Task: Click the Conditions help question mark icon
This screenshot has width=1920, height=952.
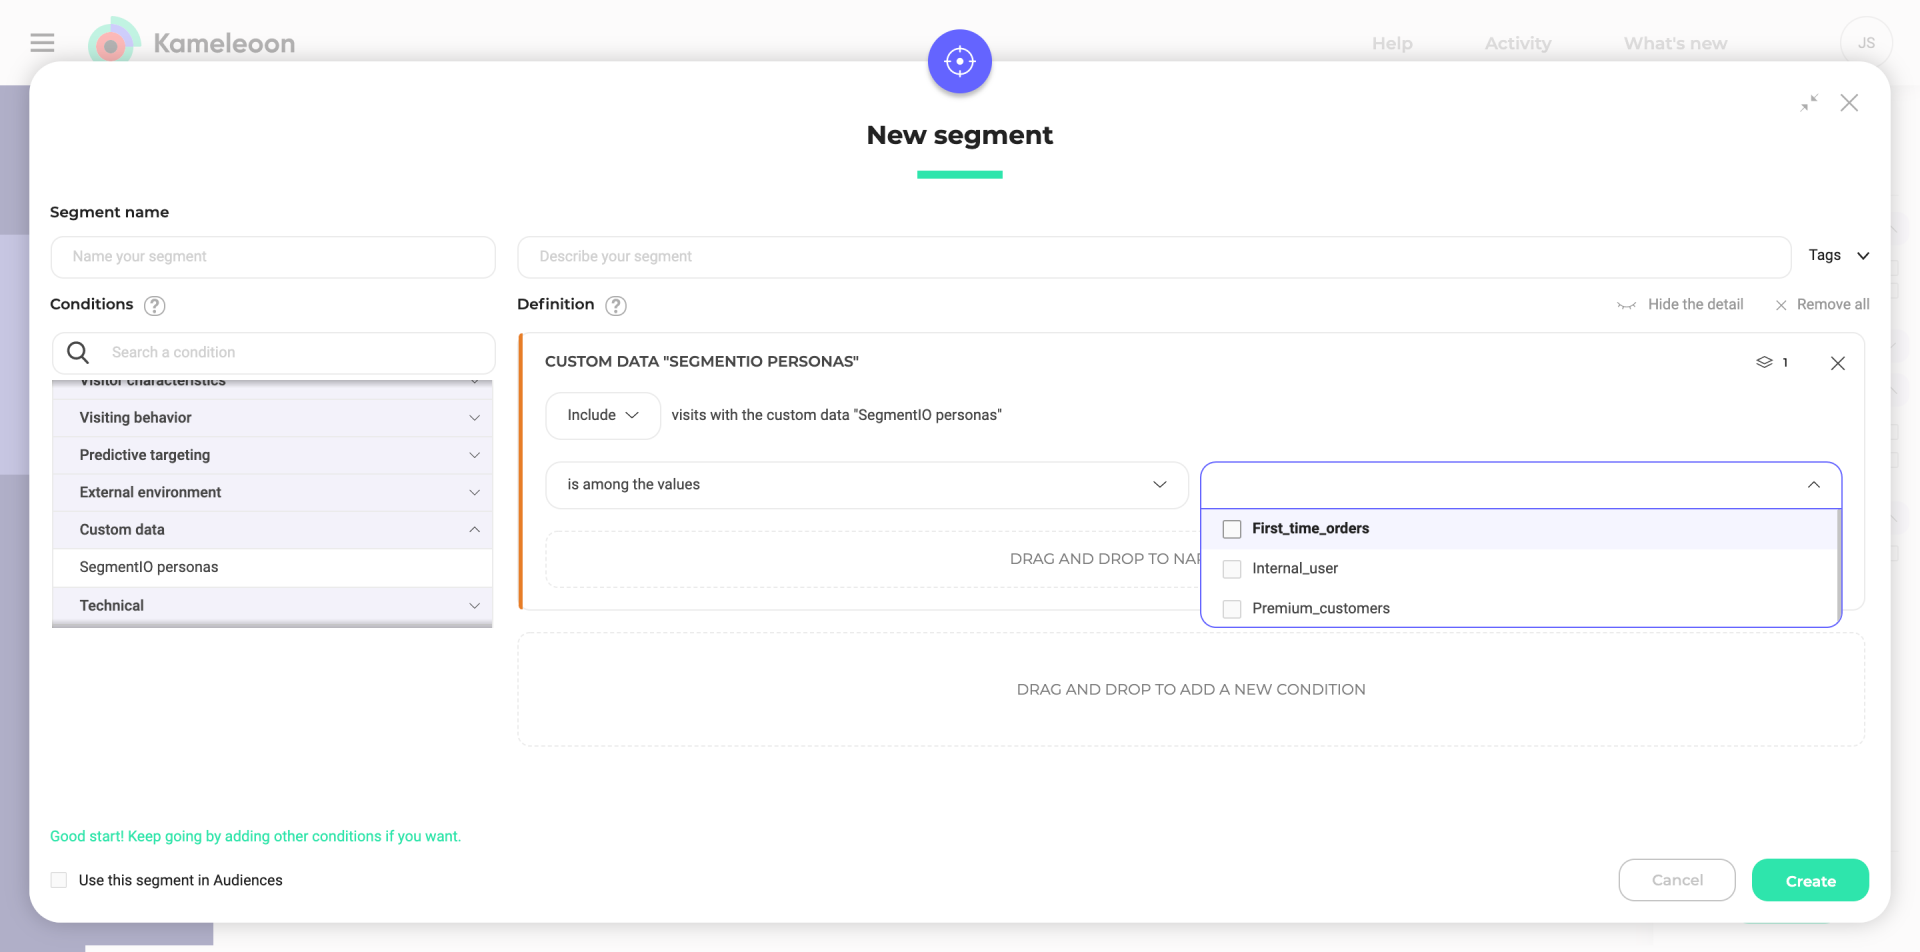Action: coord(154,306)
